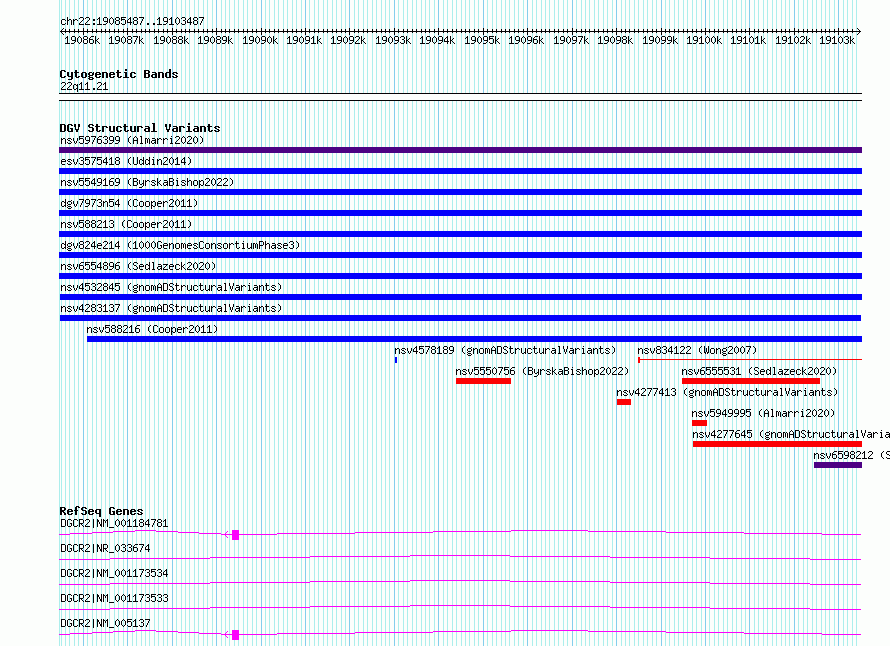Click the thin red nsv834122 line

coord(750,359)
